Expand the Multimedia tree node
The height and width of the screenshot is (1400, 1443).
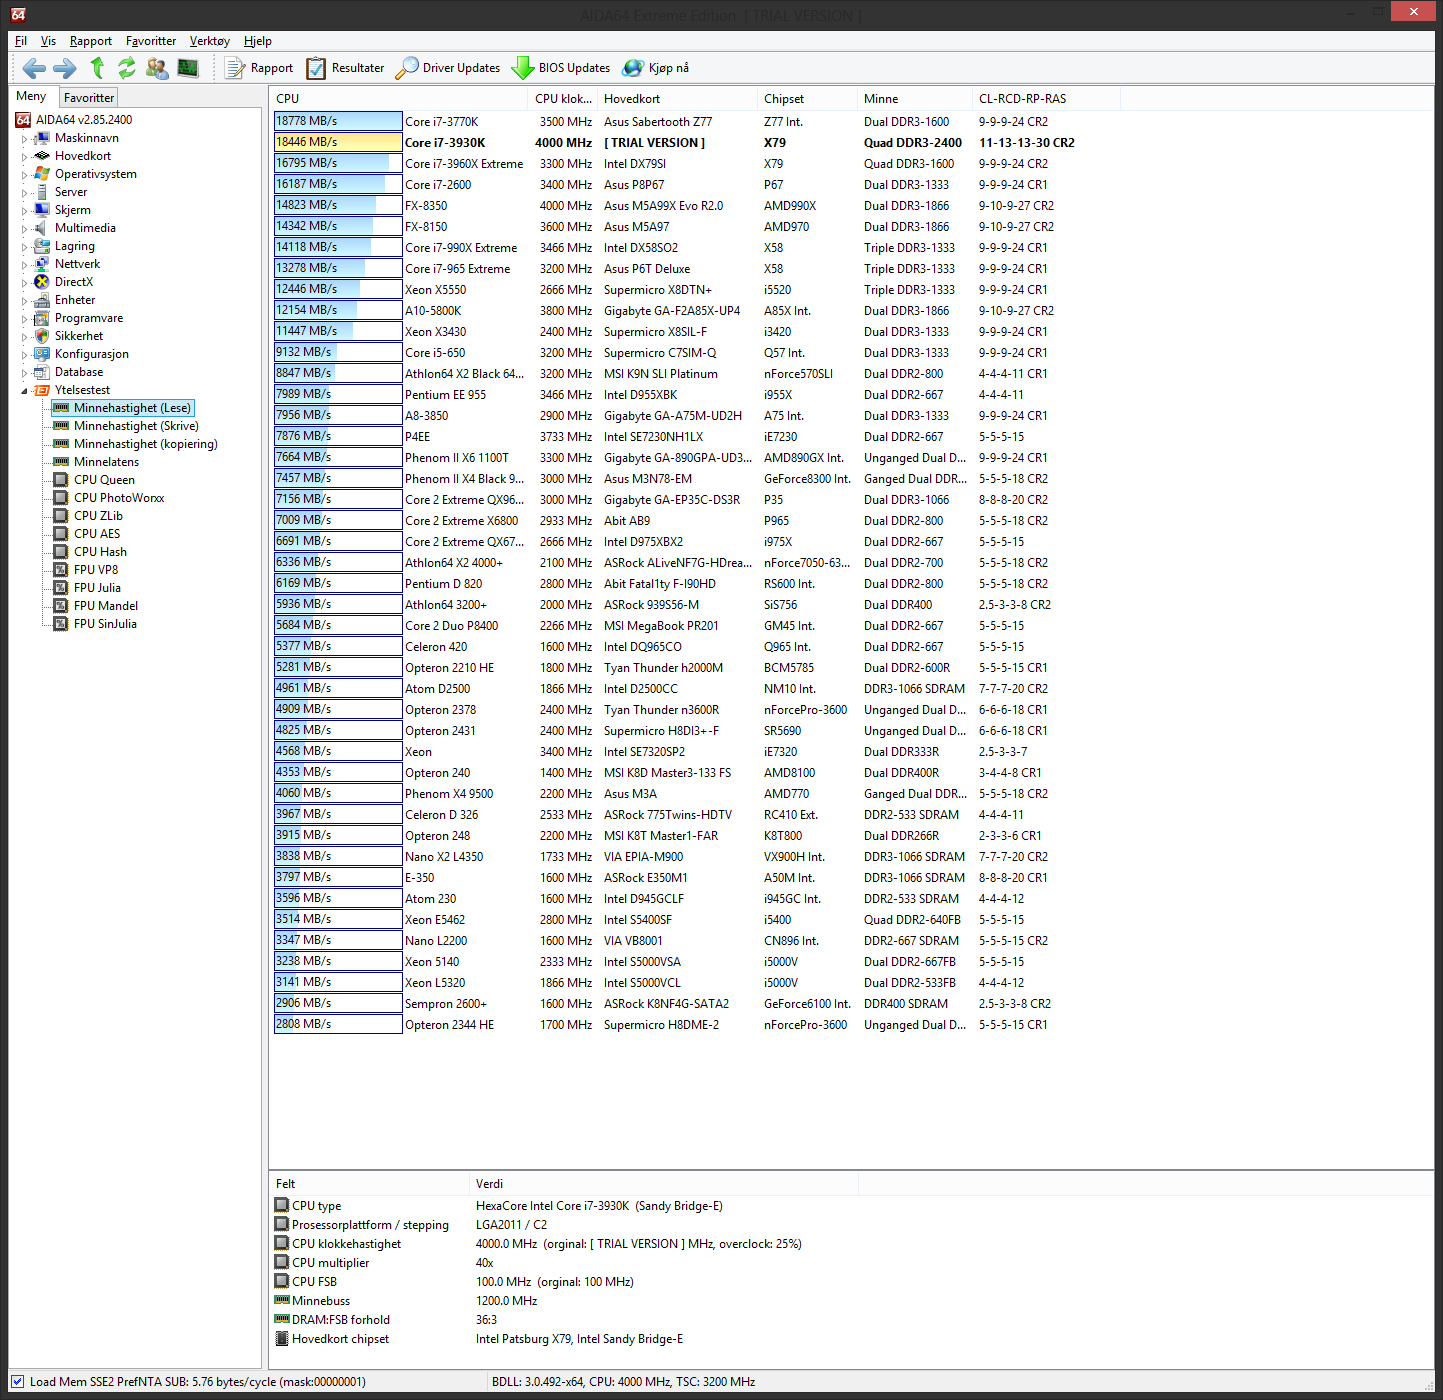tap(25, 229)
